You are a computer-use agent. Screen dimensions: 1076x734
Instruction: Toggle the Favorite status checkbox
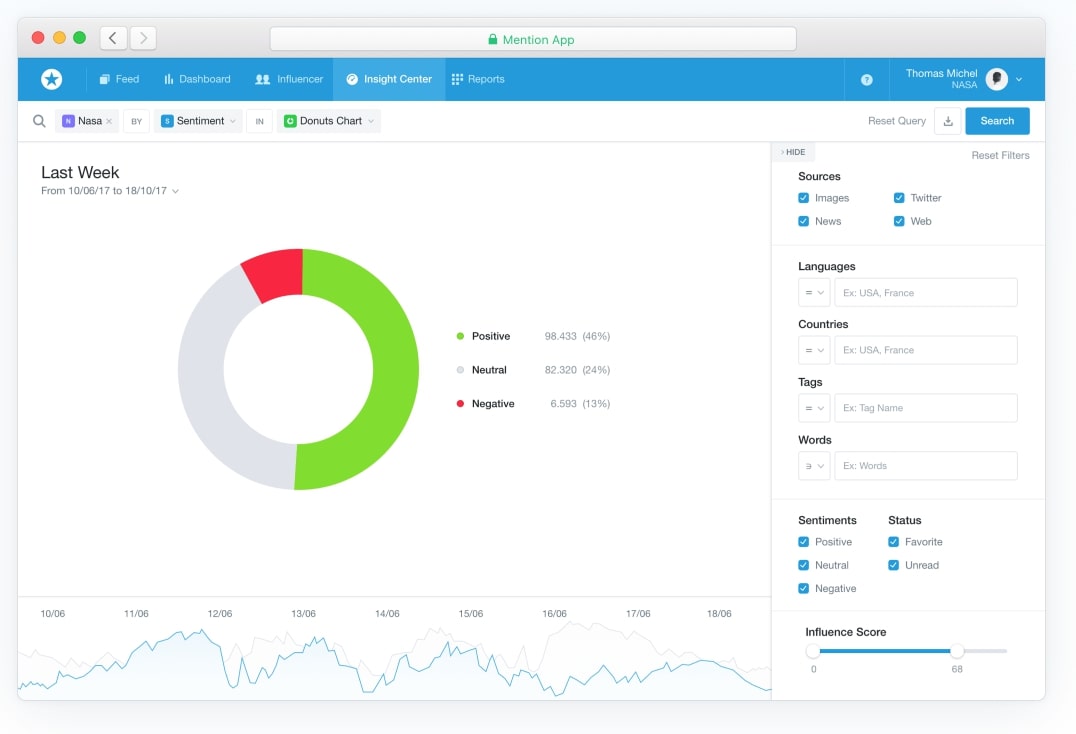pos(893,542)
